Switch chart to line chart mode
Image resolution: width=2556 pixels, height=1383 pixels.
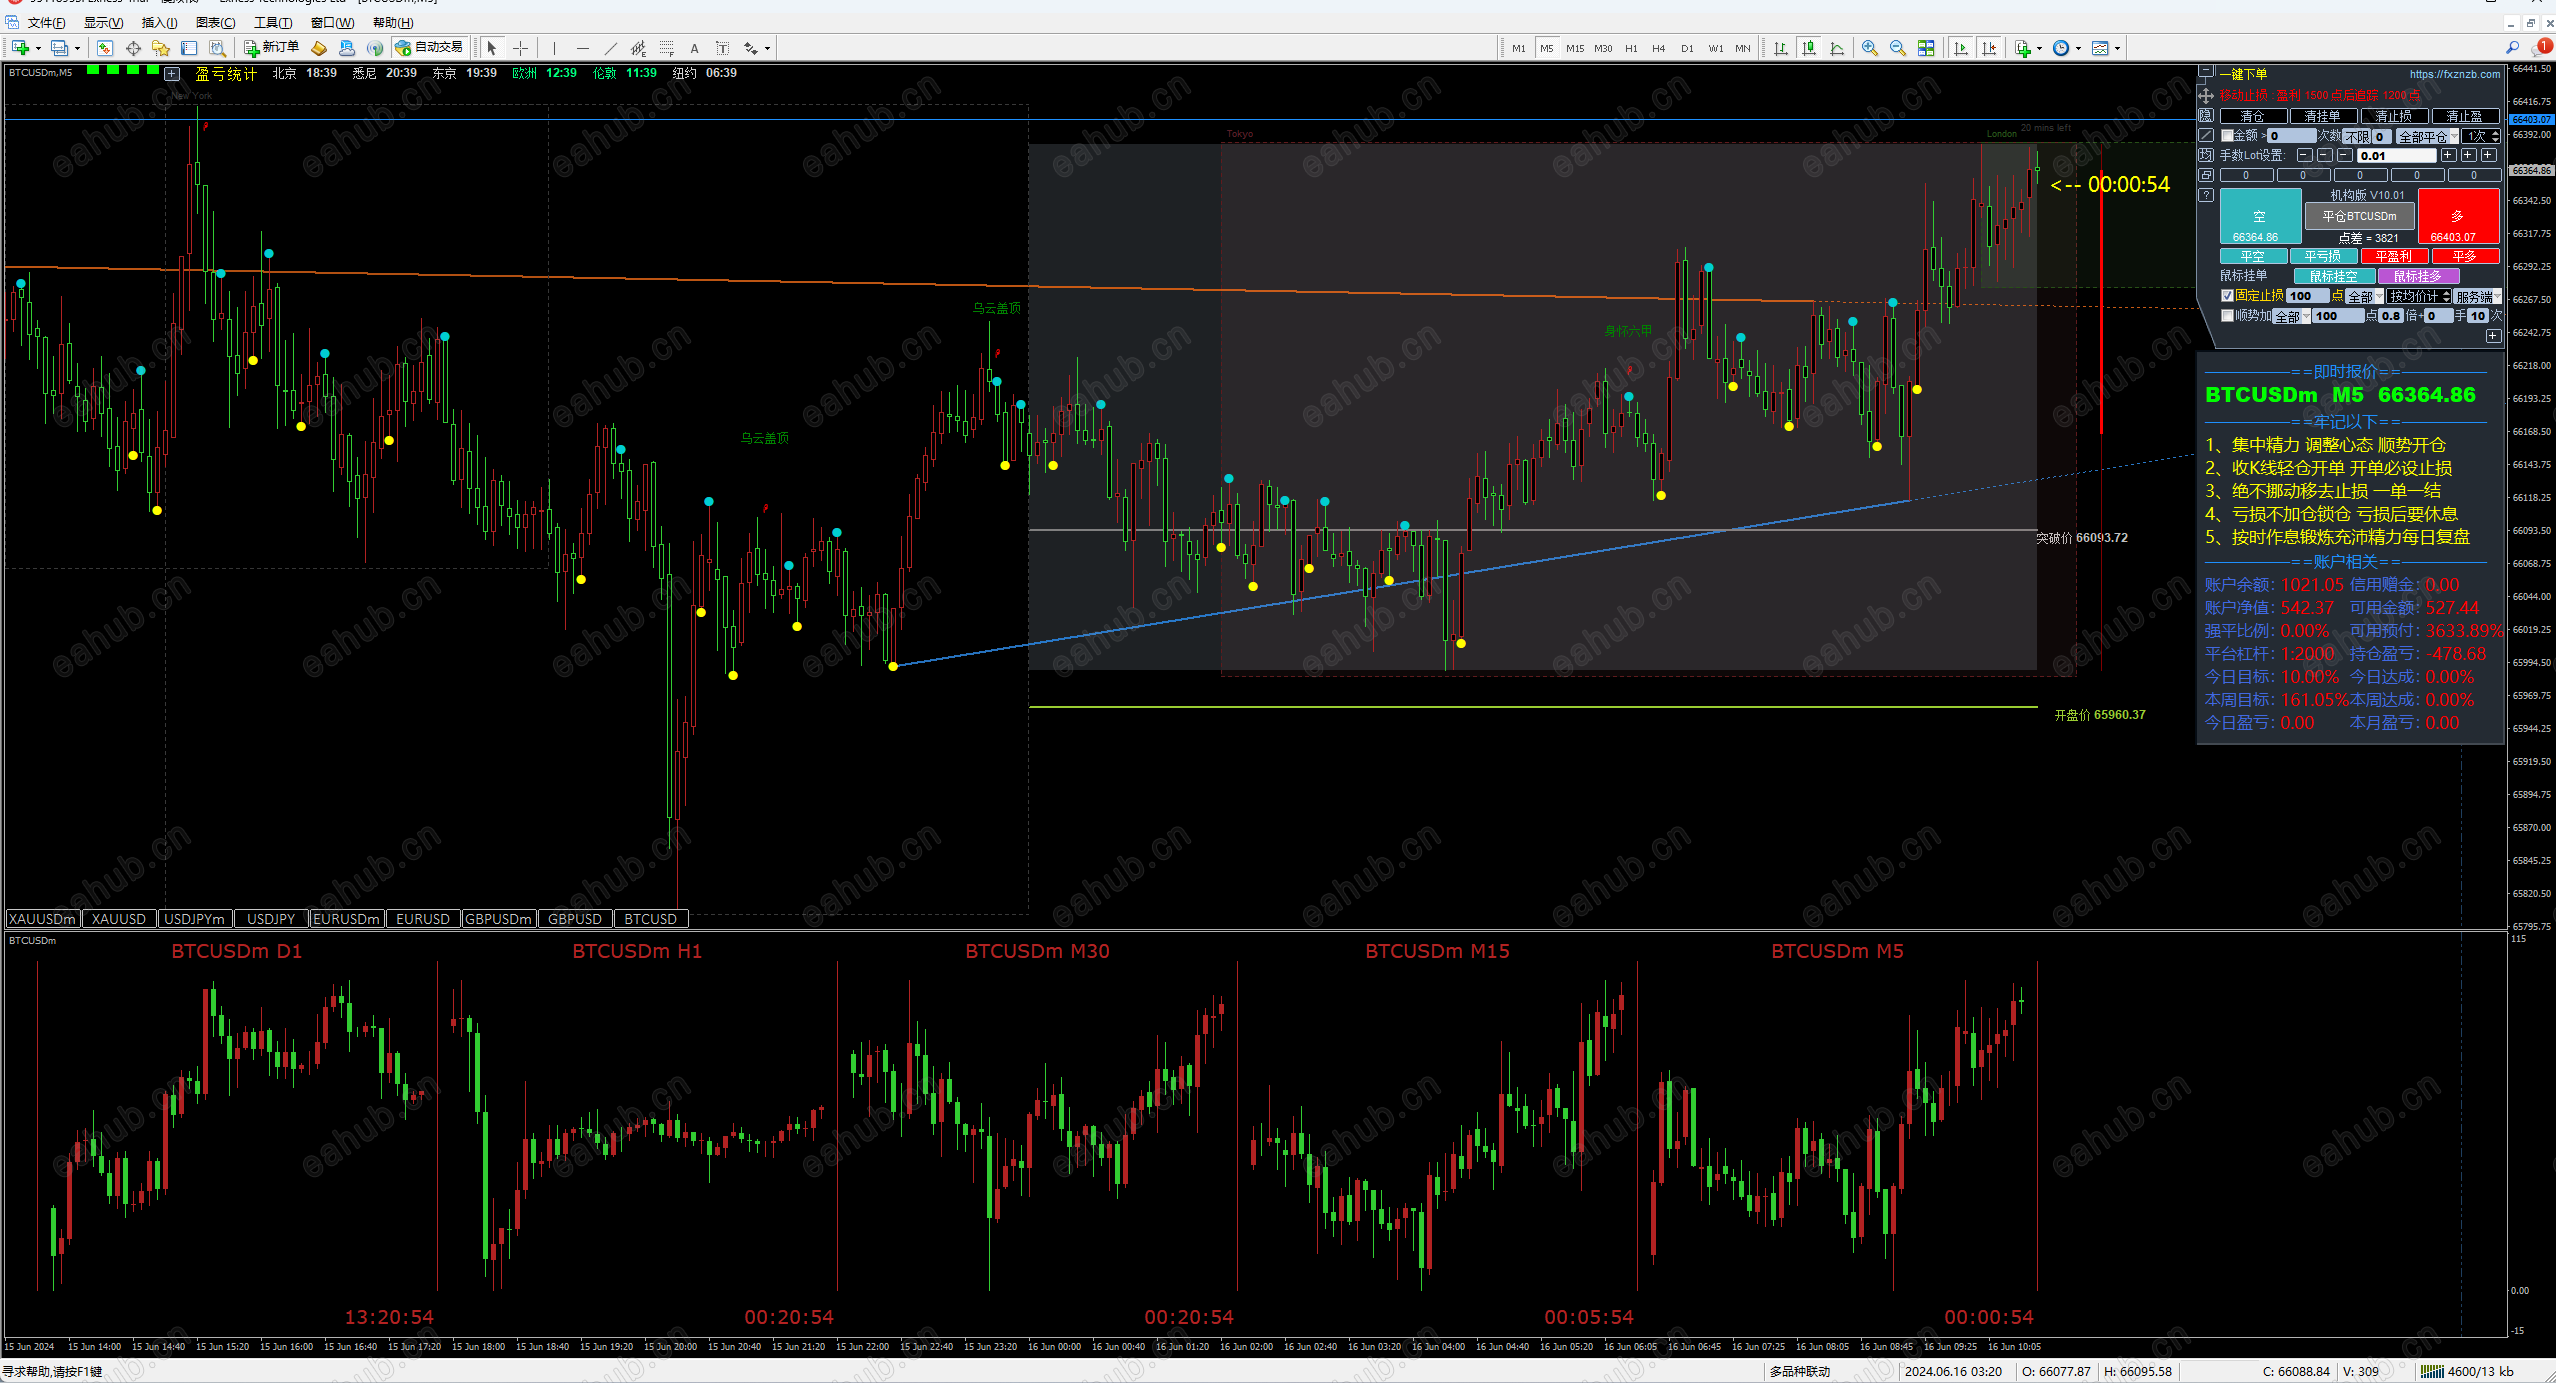[1837, 48]
